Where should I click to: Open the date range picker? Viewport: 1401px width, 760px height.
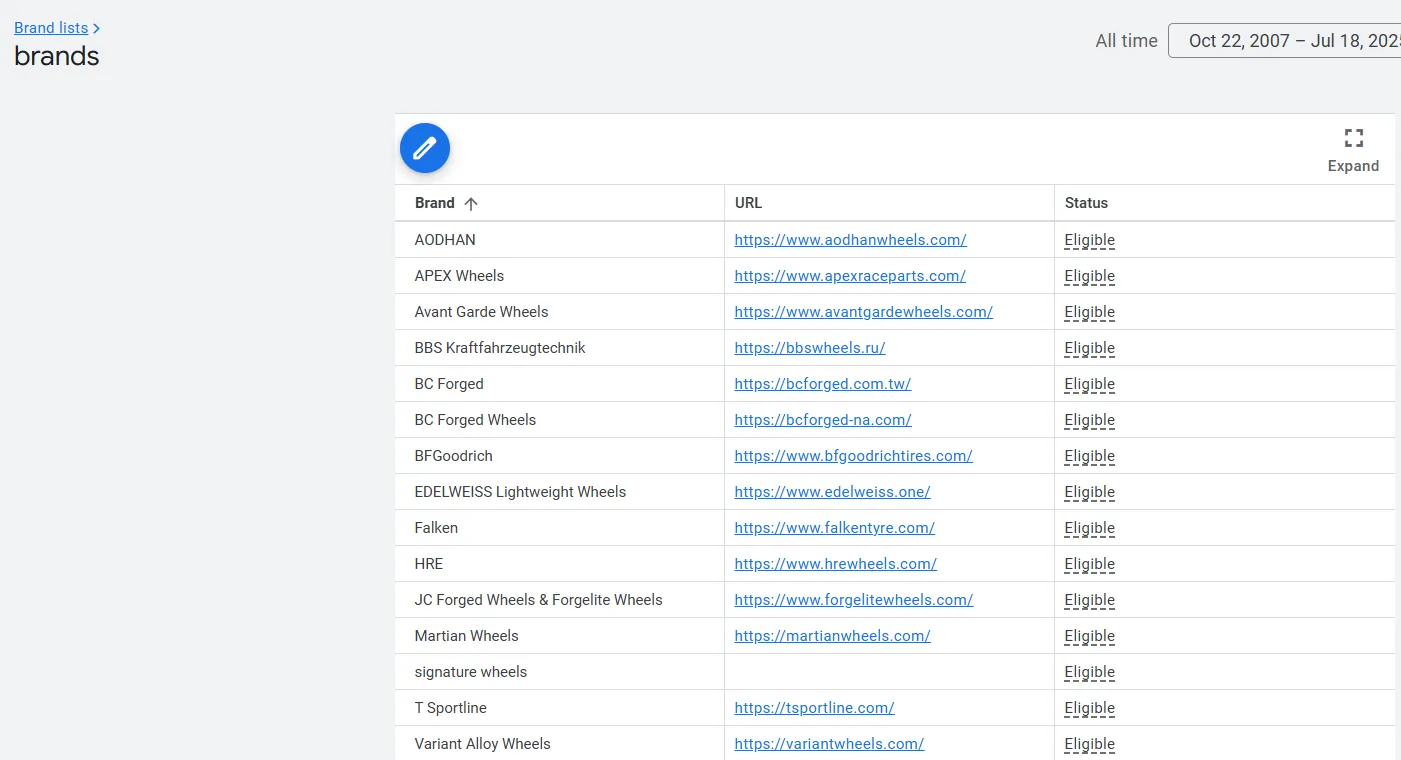pyautogui.click(x=1290, y=40)
